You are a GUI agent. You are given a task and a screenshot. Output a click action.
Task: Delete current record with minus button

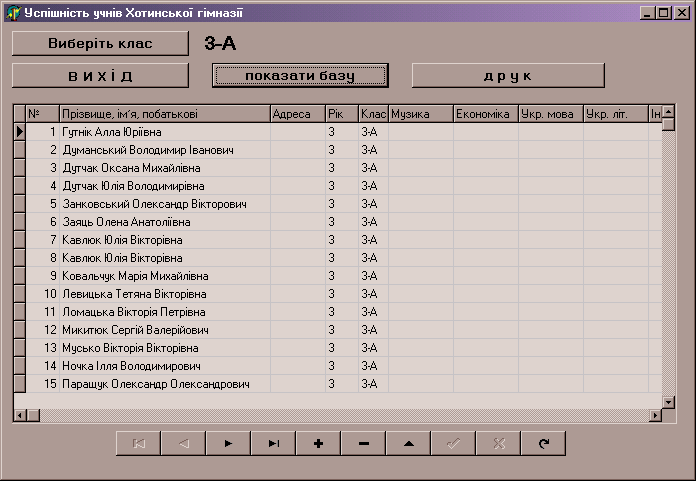364,443
